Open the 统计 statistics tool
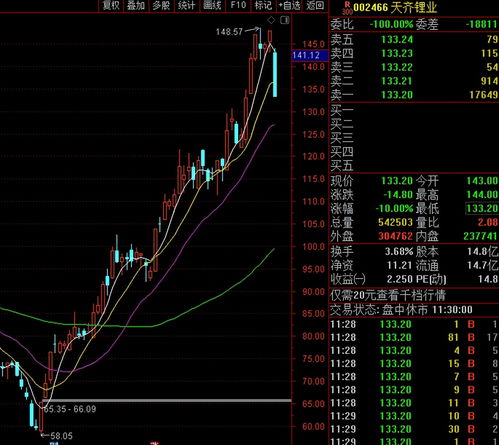499x445 pixels. pos(186,5)
